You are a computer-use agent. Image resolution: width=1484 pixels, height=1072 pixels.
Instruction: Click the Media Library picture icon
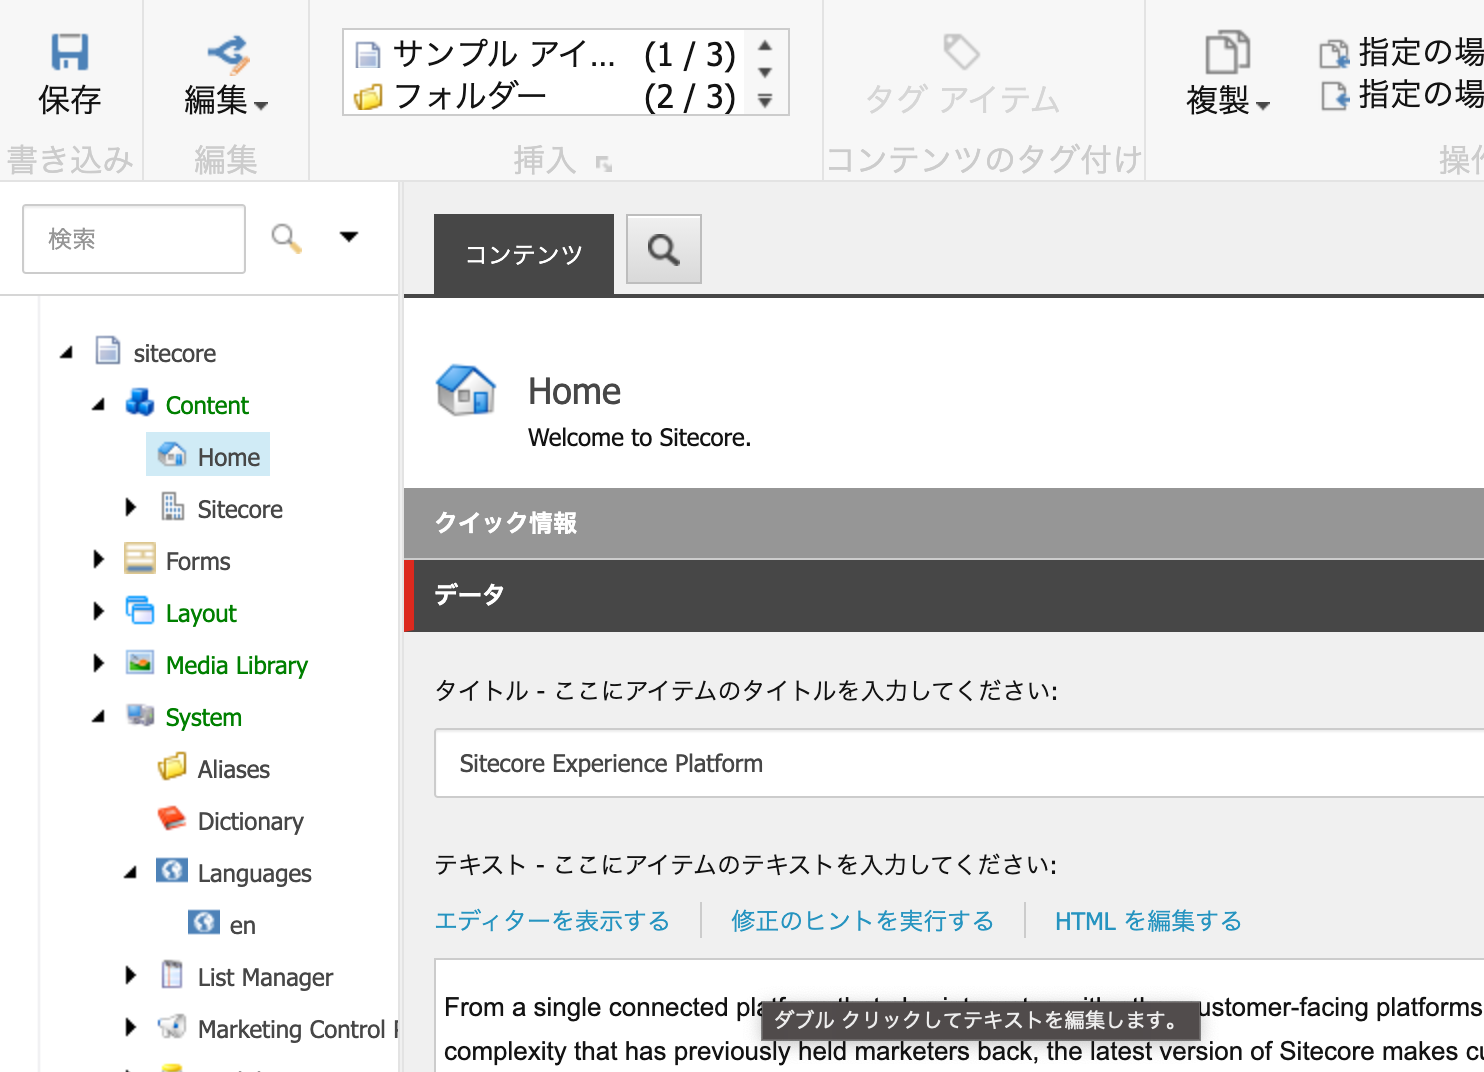coord(140,663)
